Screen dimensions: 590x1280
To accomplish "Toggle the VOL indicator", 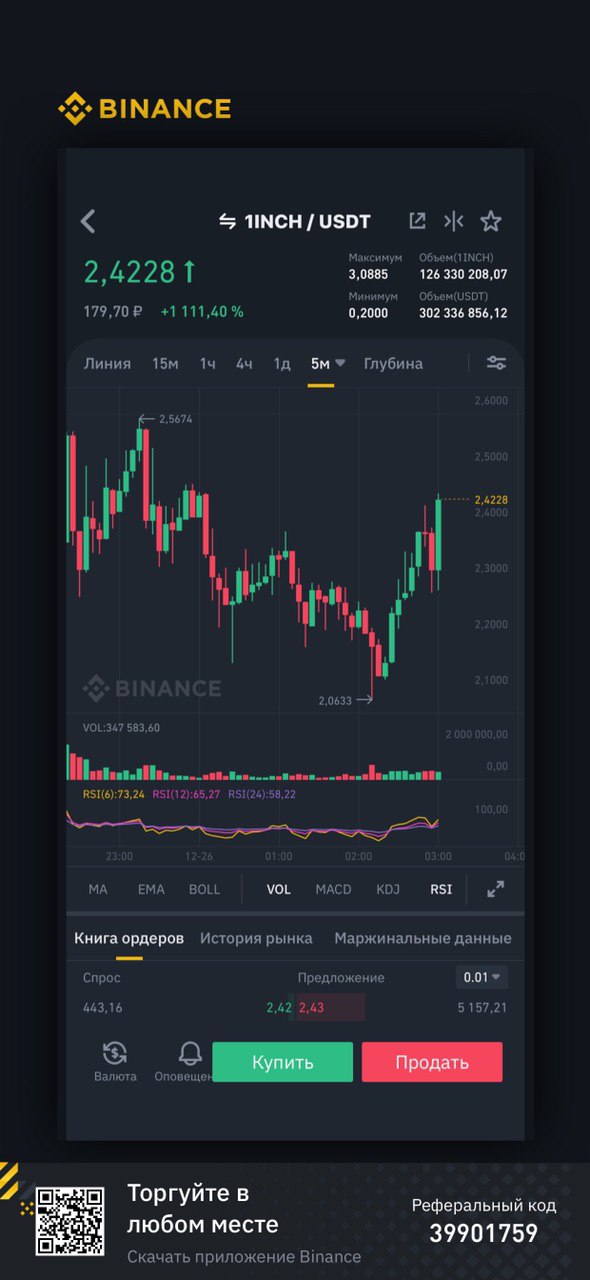I will [x=279, y=889].
